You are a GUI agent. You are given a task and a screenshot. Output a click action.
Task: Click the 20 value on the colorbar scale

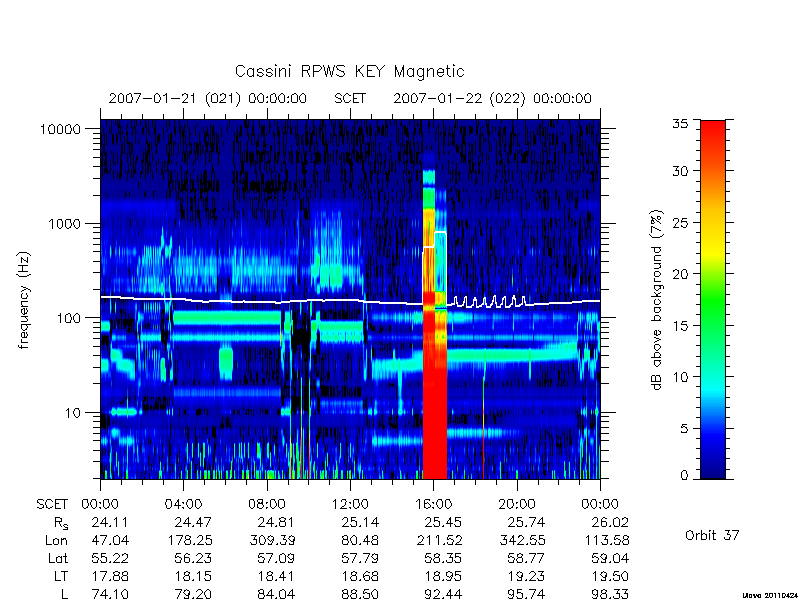[x=680, y=274]
